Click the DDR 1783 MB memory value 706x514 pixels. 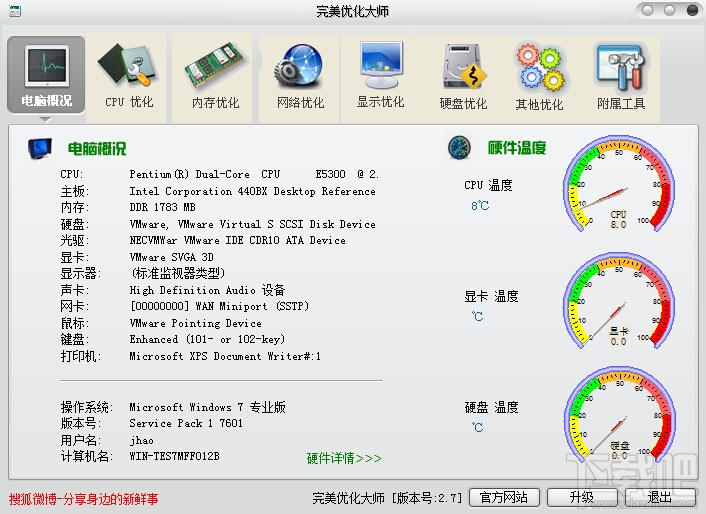coord(162,207)
